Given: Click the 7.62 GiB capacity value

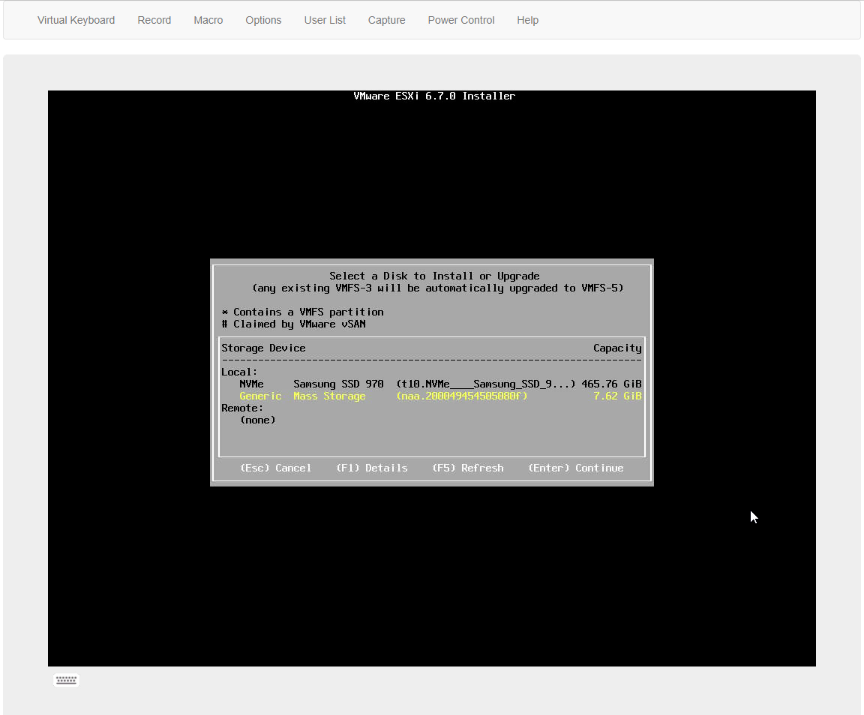Looking at the screenshot, I should pos(618,396).
